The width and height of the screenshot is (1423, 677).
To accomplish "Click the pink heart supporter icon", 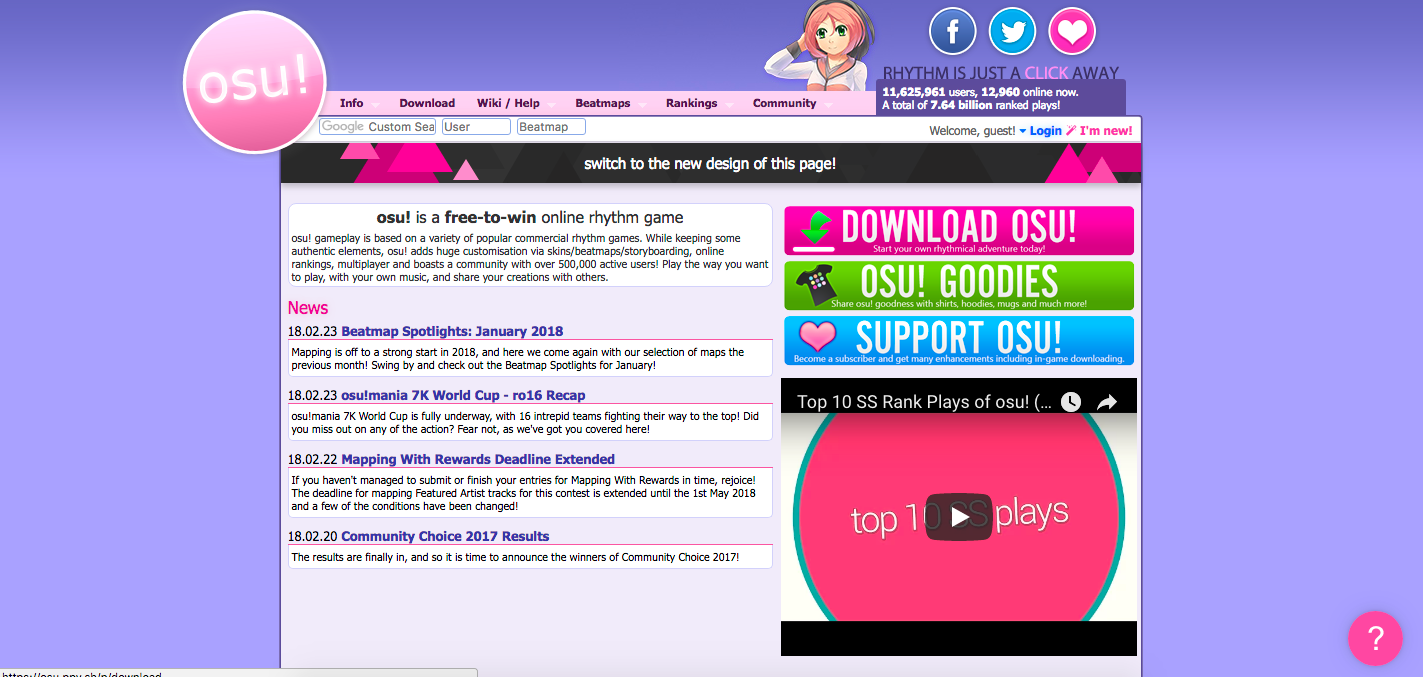I will 1072,31.
